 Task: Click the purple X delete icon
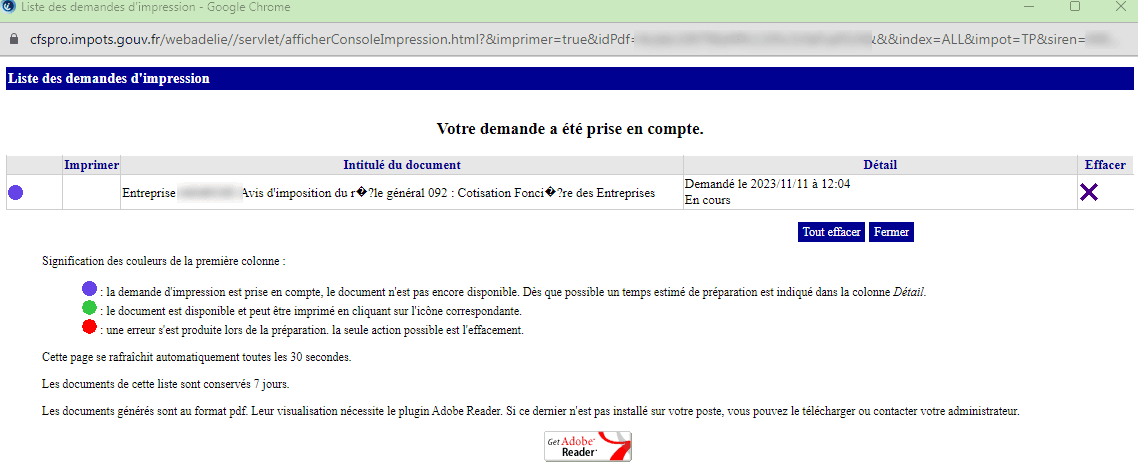click(x=1089, y=193)
